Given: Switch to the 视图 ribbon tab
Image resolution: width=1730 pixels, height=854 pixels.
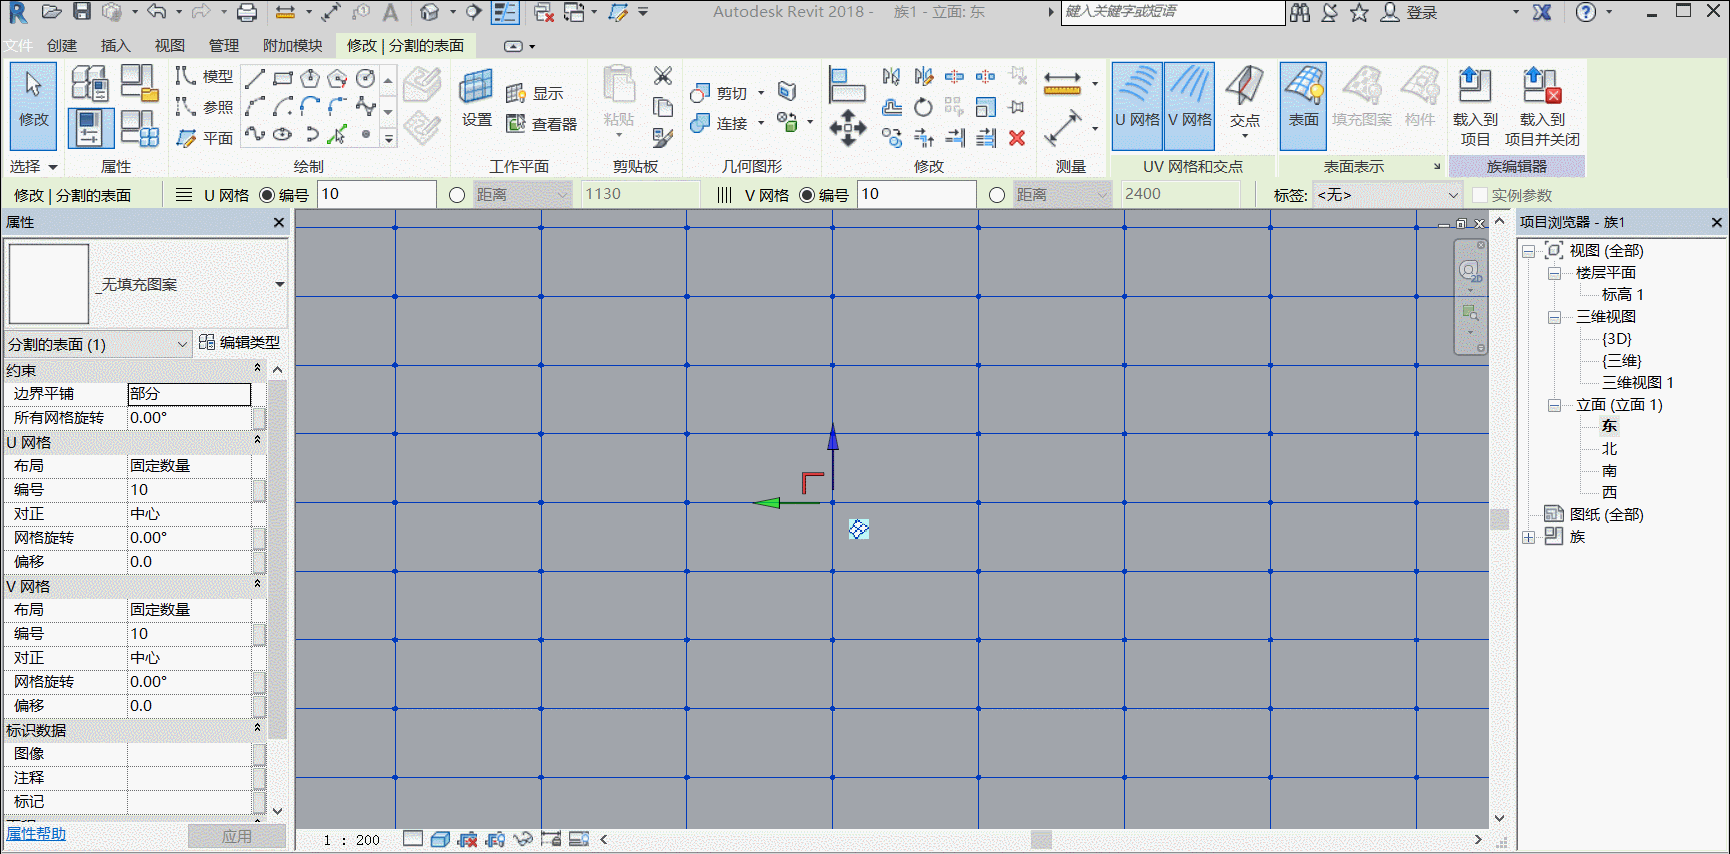Looking at the screenshot, I should 169,46.
